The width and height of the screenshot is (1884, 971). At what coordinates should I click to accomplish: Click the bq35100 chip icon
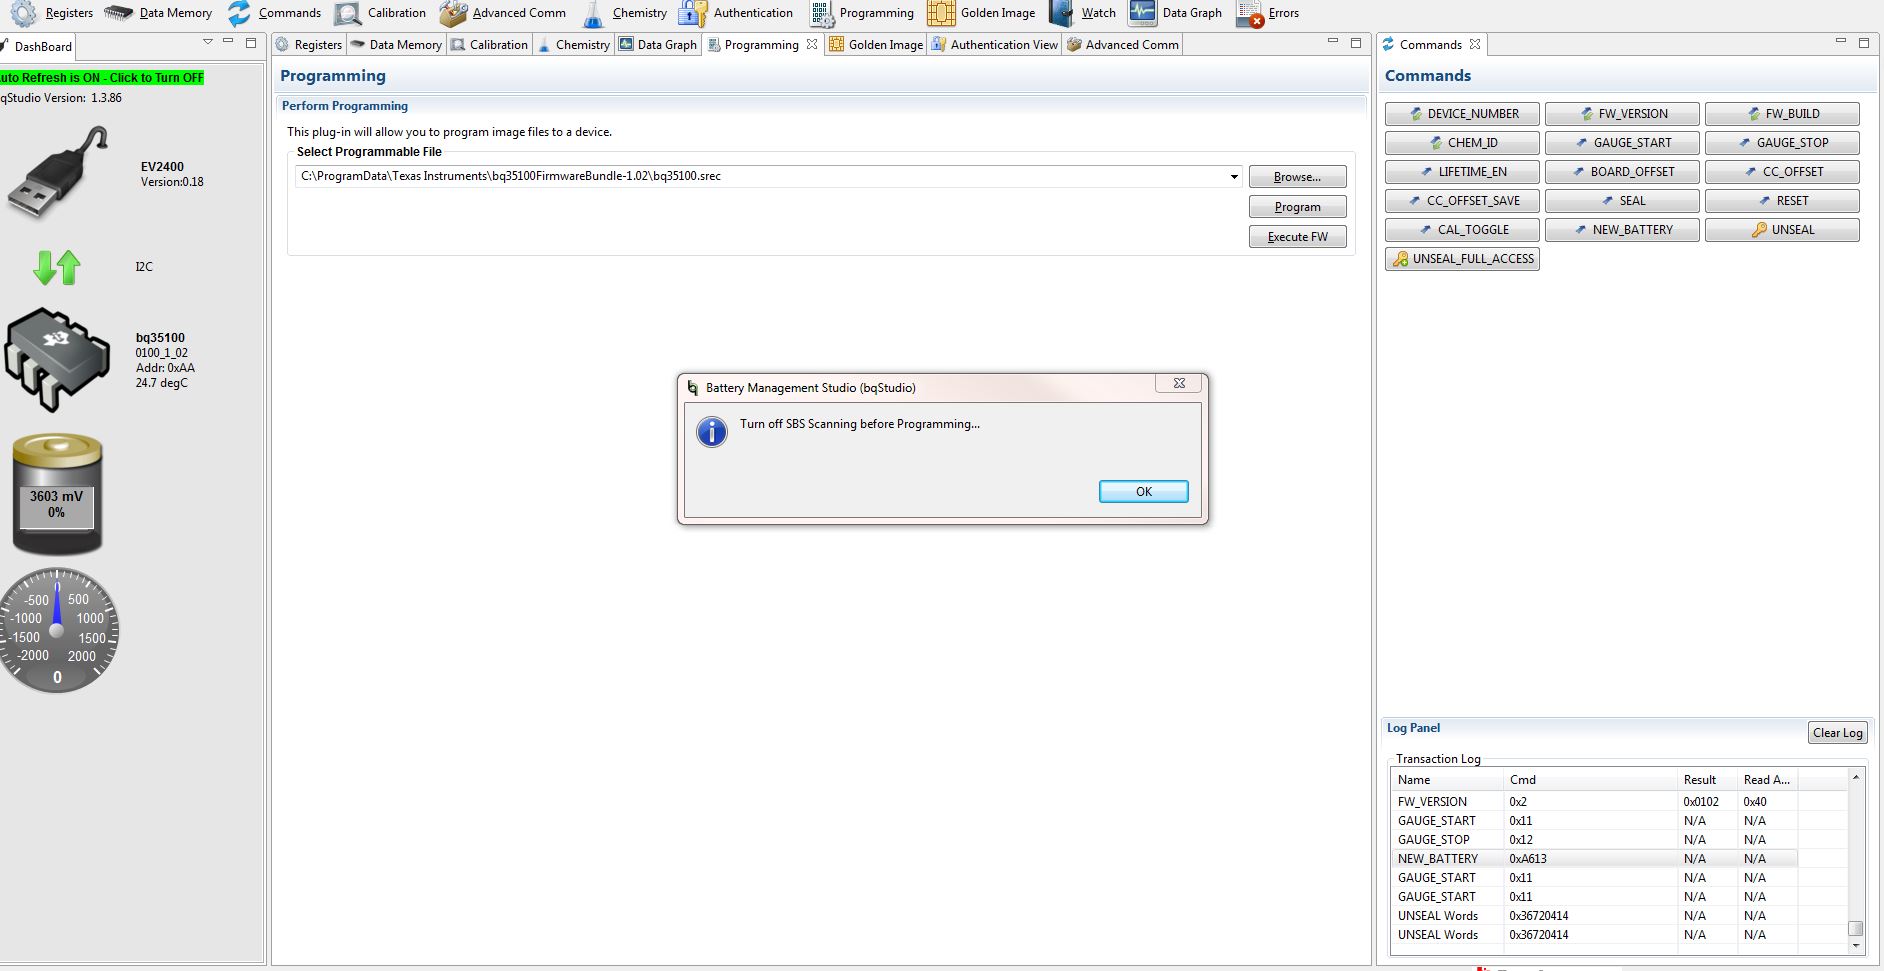pos(57,360)
